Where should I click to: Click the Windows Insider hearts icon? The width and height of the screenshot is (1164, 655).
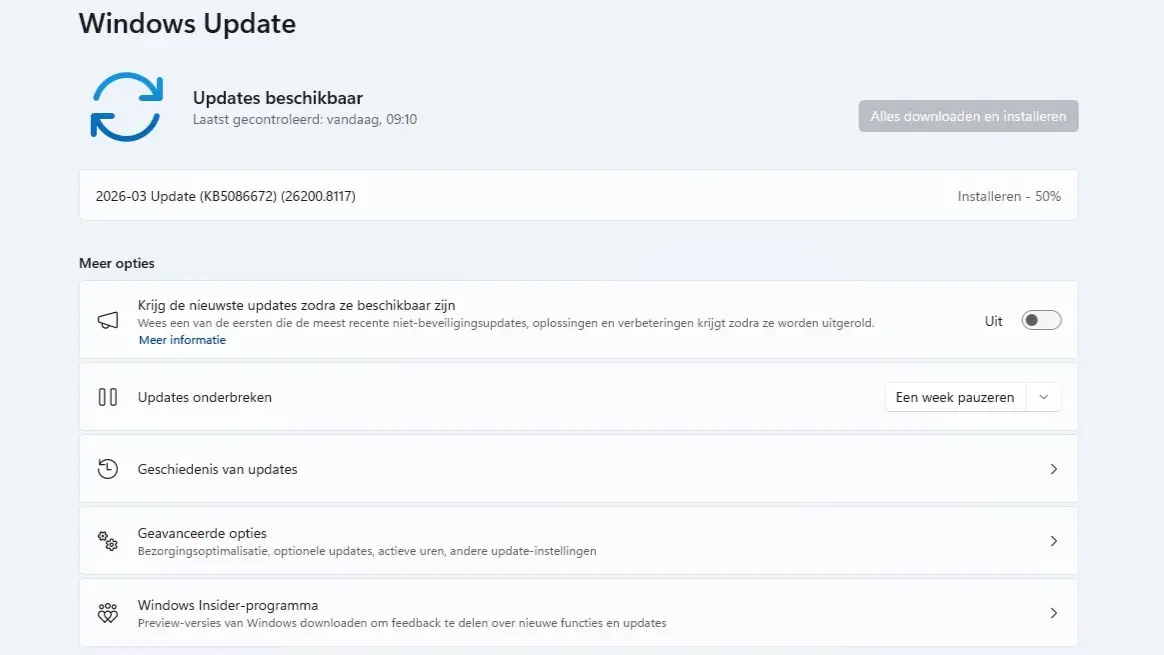point(108,613)
